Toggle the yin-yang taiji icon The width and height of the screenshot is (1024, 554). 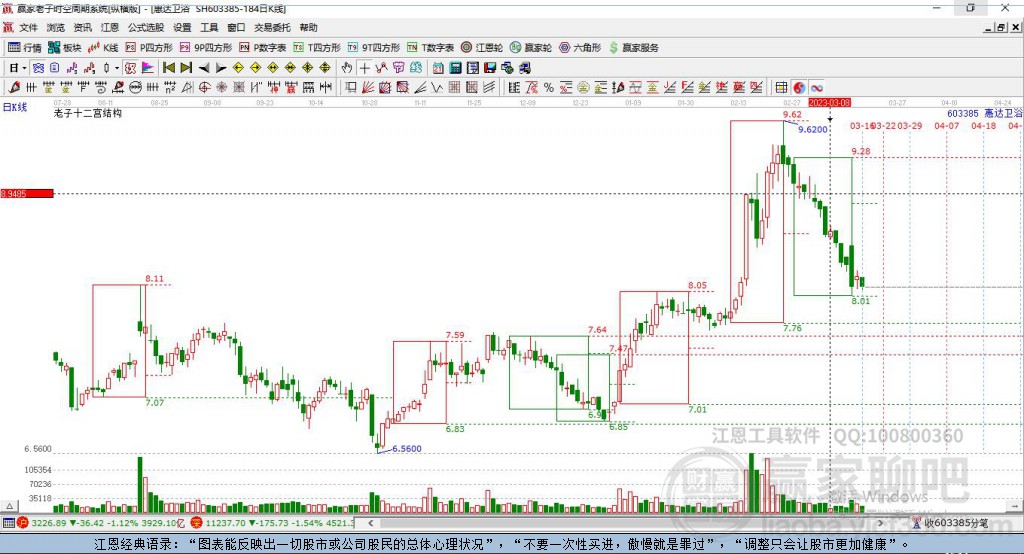pos(799,87)
